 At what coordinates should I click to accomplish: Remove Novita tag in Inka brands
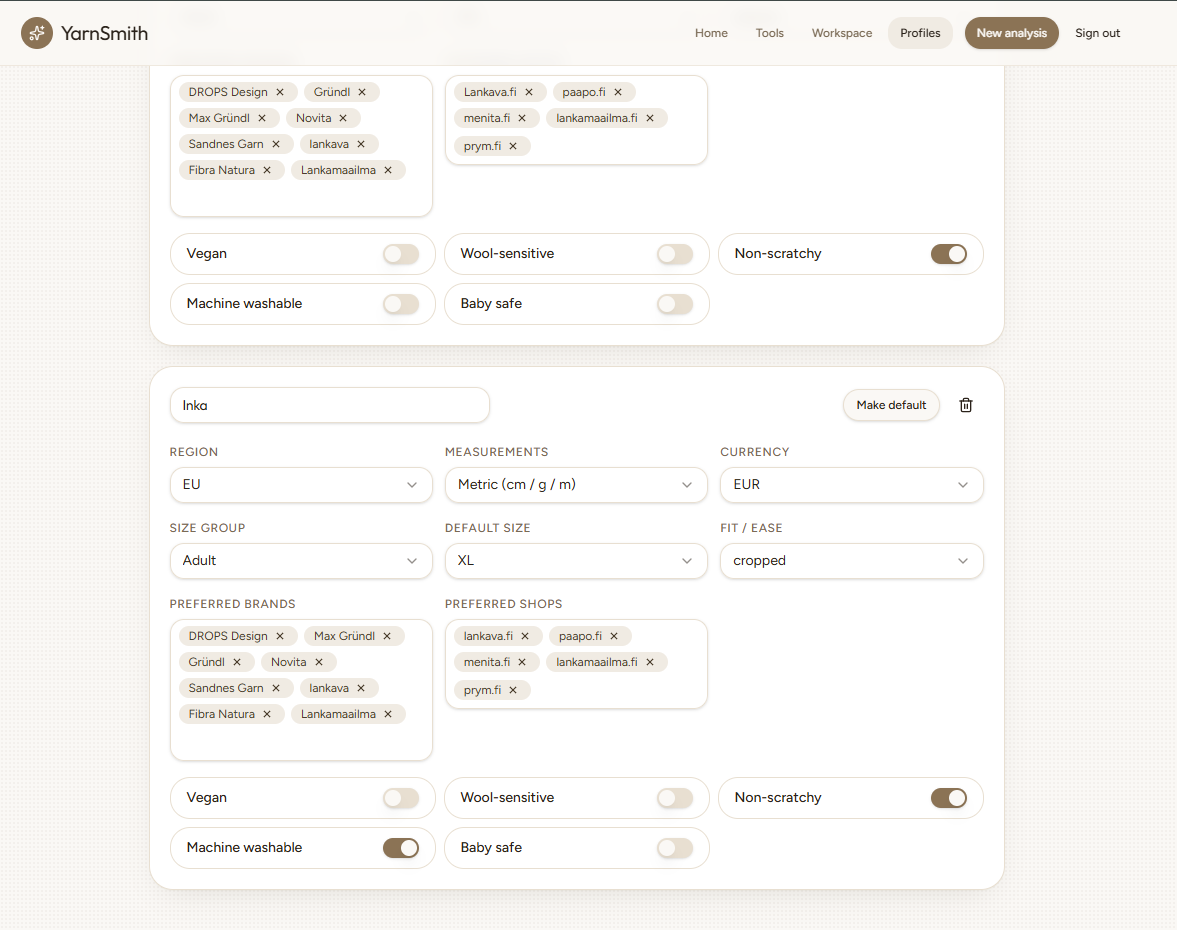click(x=319, y=662)
